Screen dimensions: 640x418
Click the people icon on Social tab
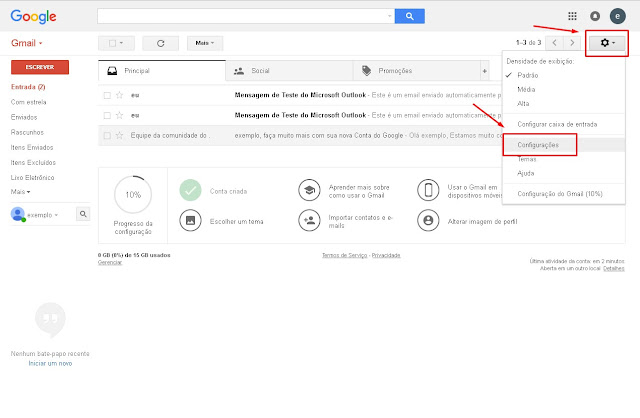tap(239, 71)
